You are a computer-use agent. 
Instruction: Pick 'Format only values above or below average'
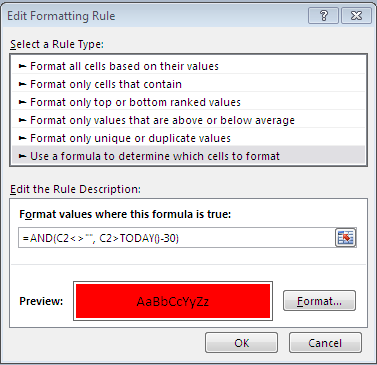click(x=189, y=120)
